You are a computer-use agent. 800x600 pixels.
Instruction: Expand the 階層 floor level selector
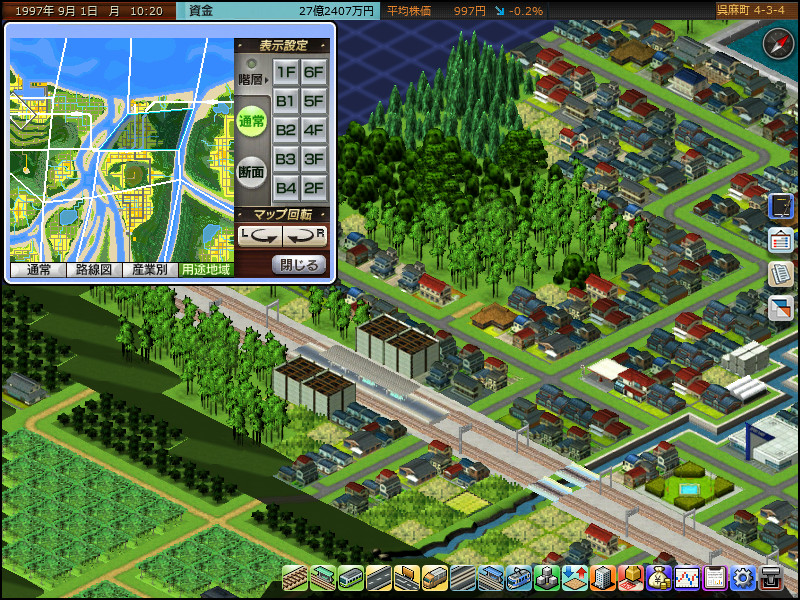tap(252, 80)
